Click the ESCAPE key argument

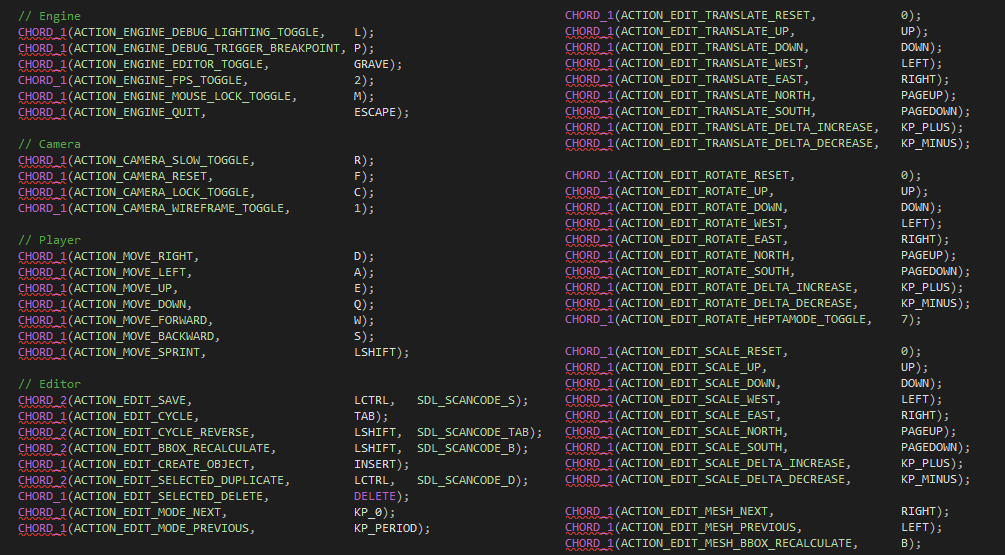(378, 112)
